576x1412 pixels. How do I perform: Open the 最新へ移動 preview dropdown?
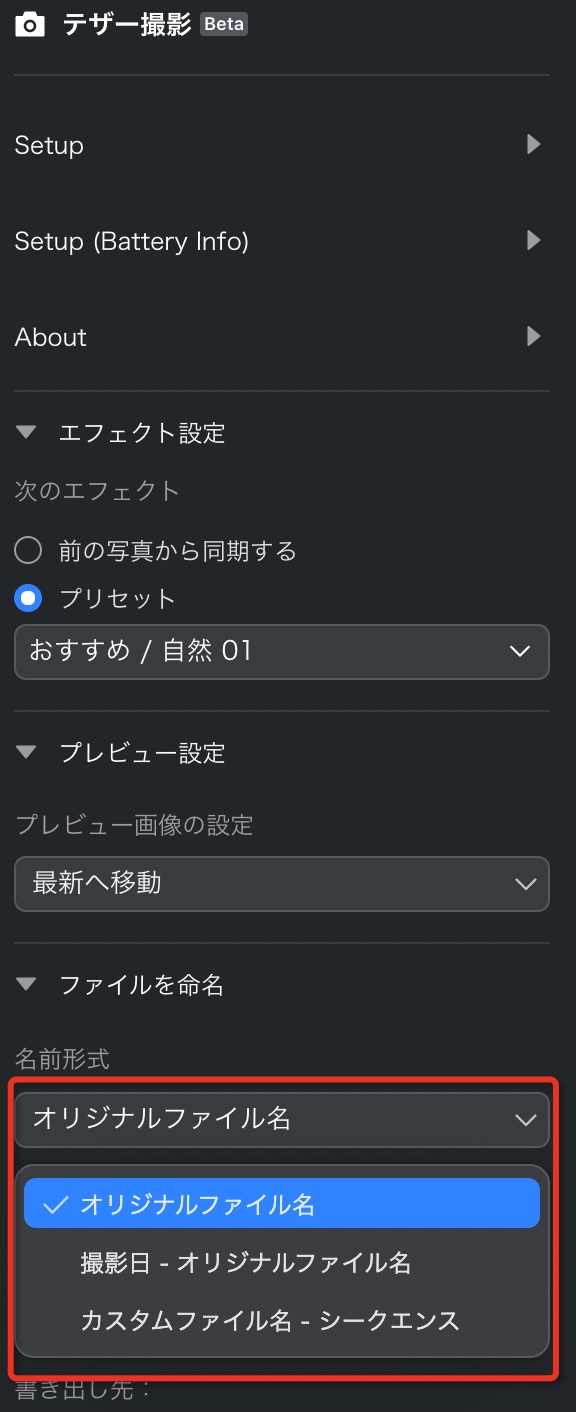click(282, 883)
